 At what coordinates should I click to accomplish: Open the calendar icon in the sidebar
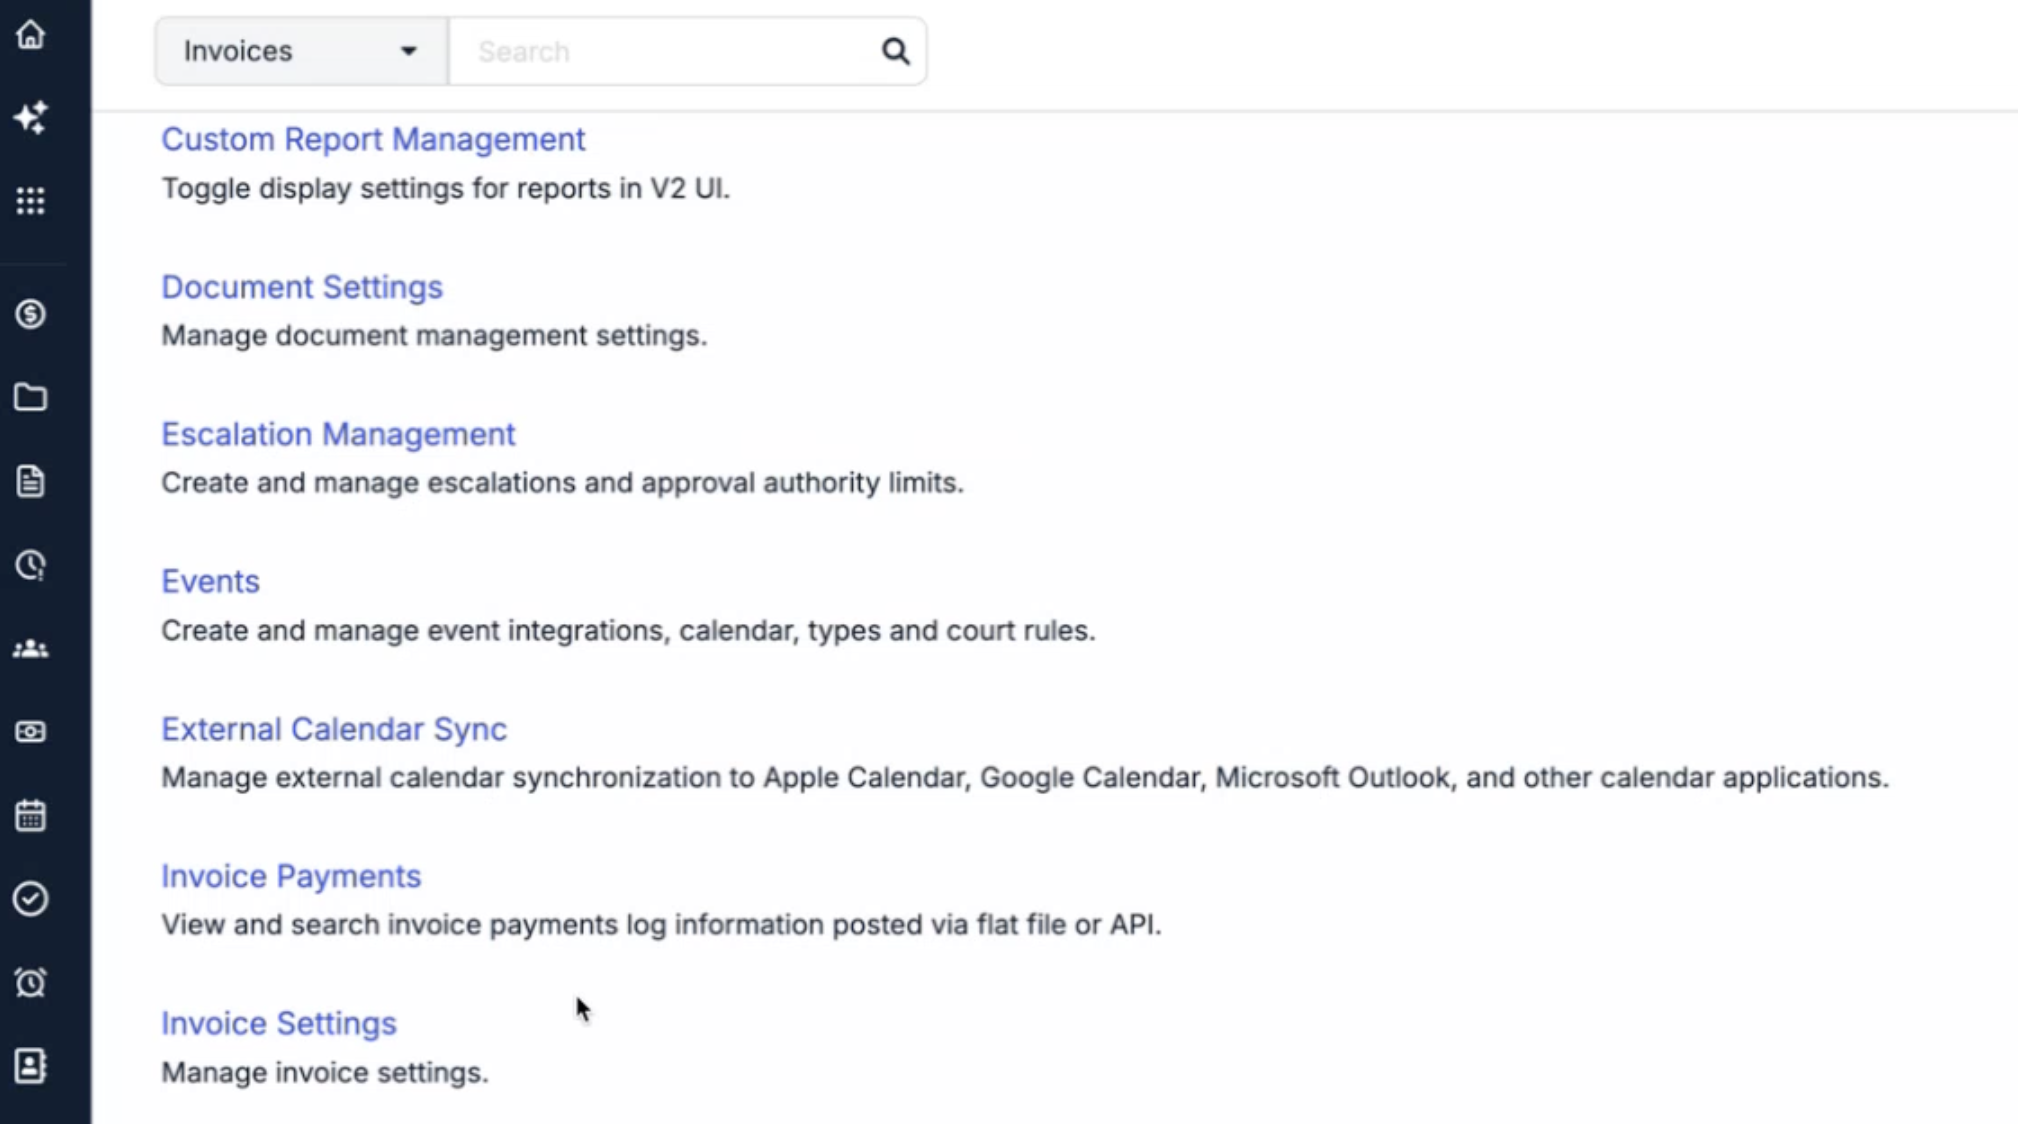[x=30, y=815]
